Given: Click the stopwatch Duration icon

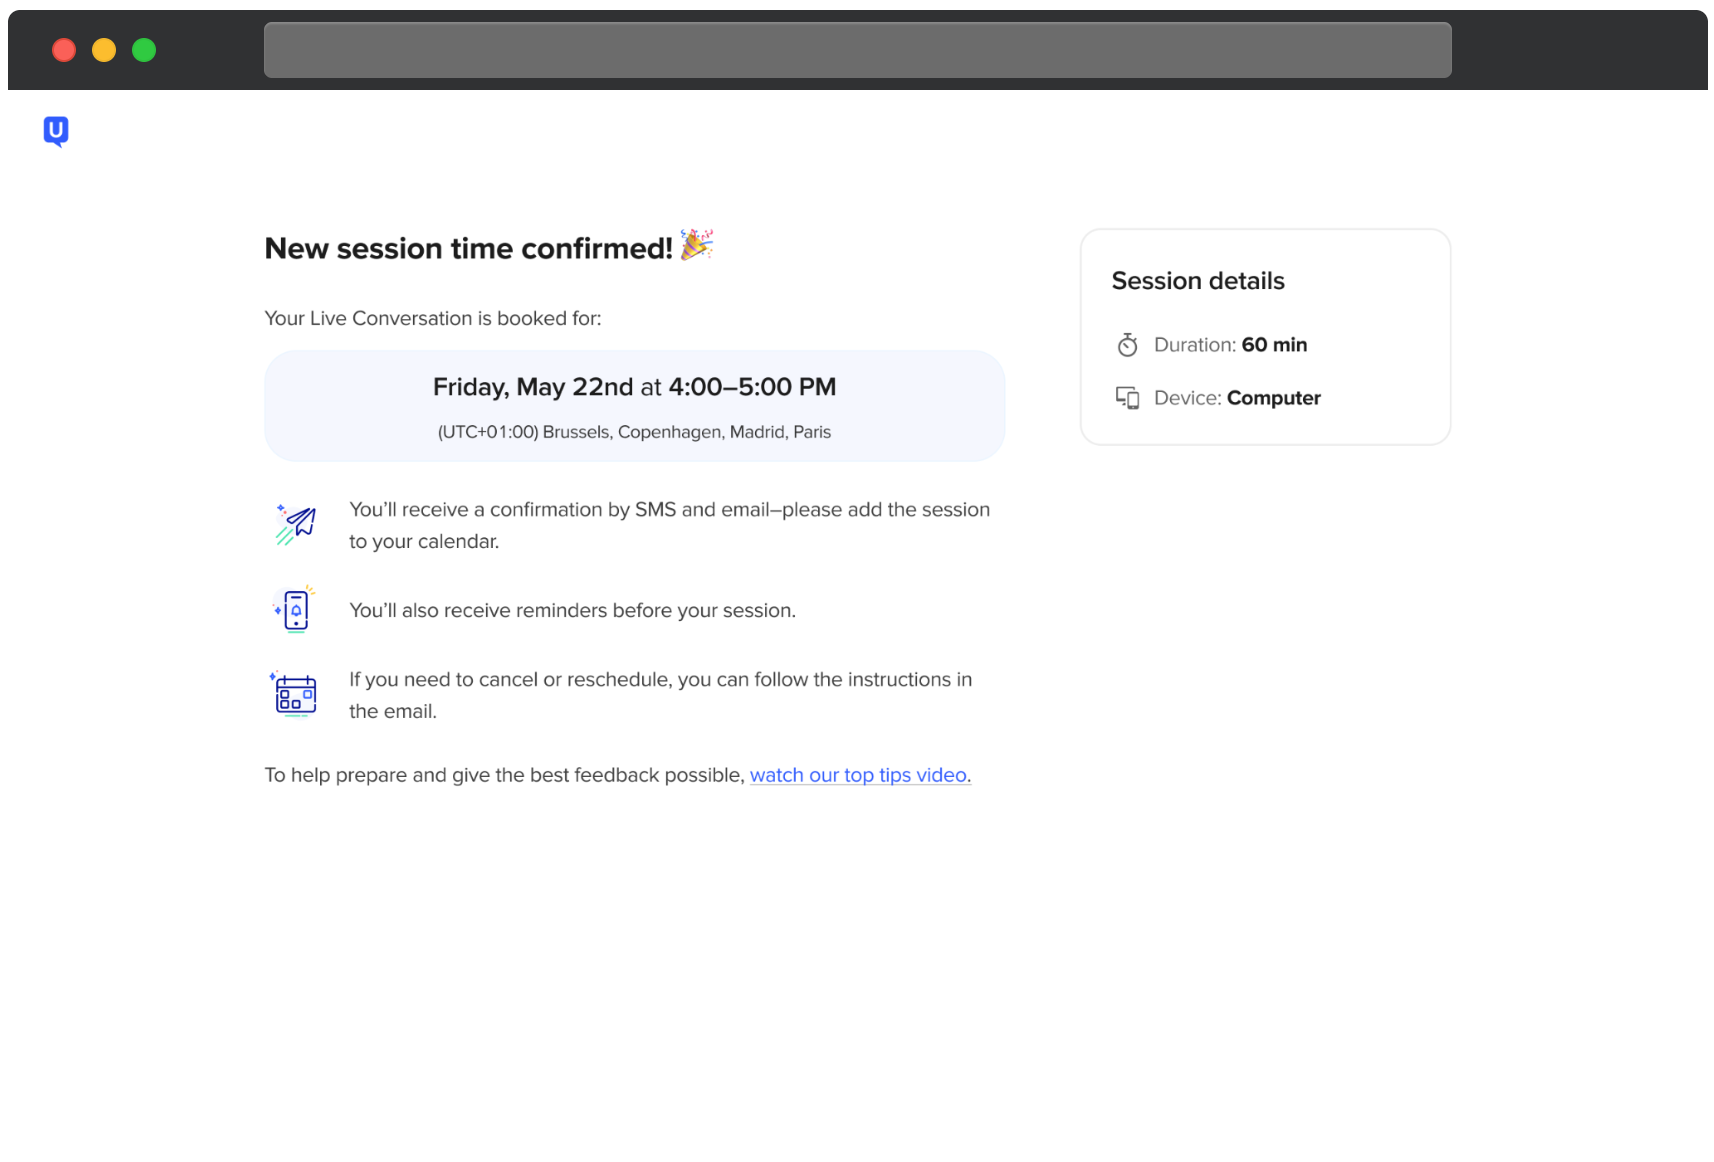Looking at the screenshot, I should [1128, 345].
